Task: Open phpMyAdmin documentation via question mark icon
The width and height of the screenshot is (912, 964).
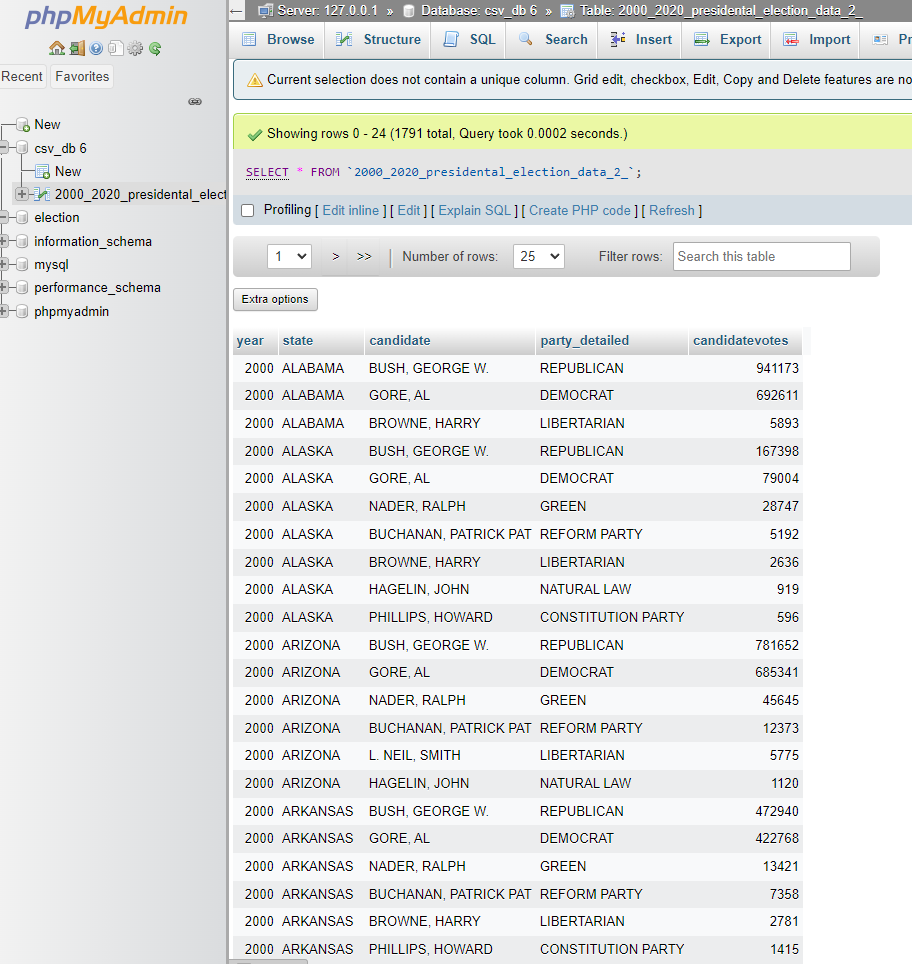Action: [x=94, y=49]
